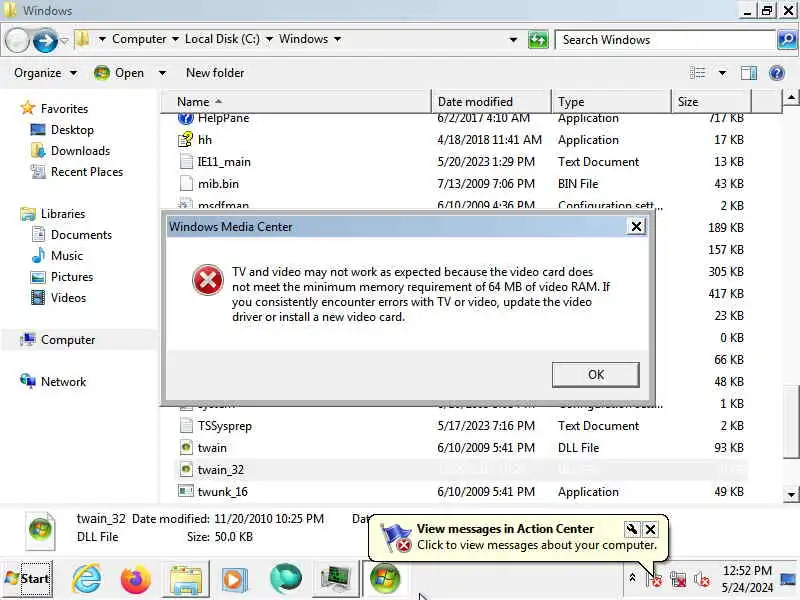This screenshot has height=600, width=800.
Task: Click the Explorer back arrow button
Action: [x=17, y=40]
